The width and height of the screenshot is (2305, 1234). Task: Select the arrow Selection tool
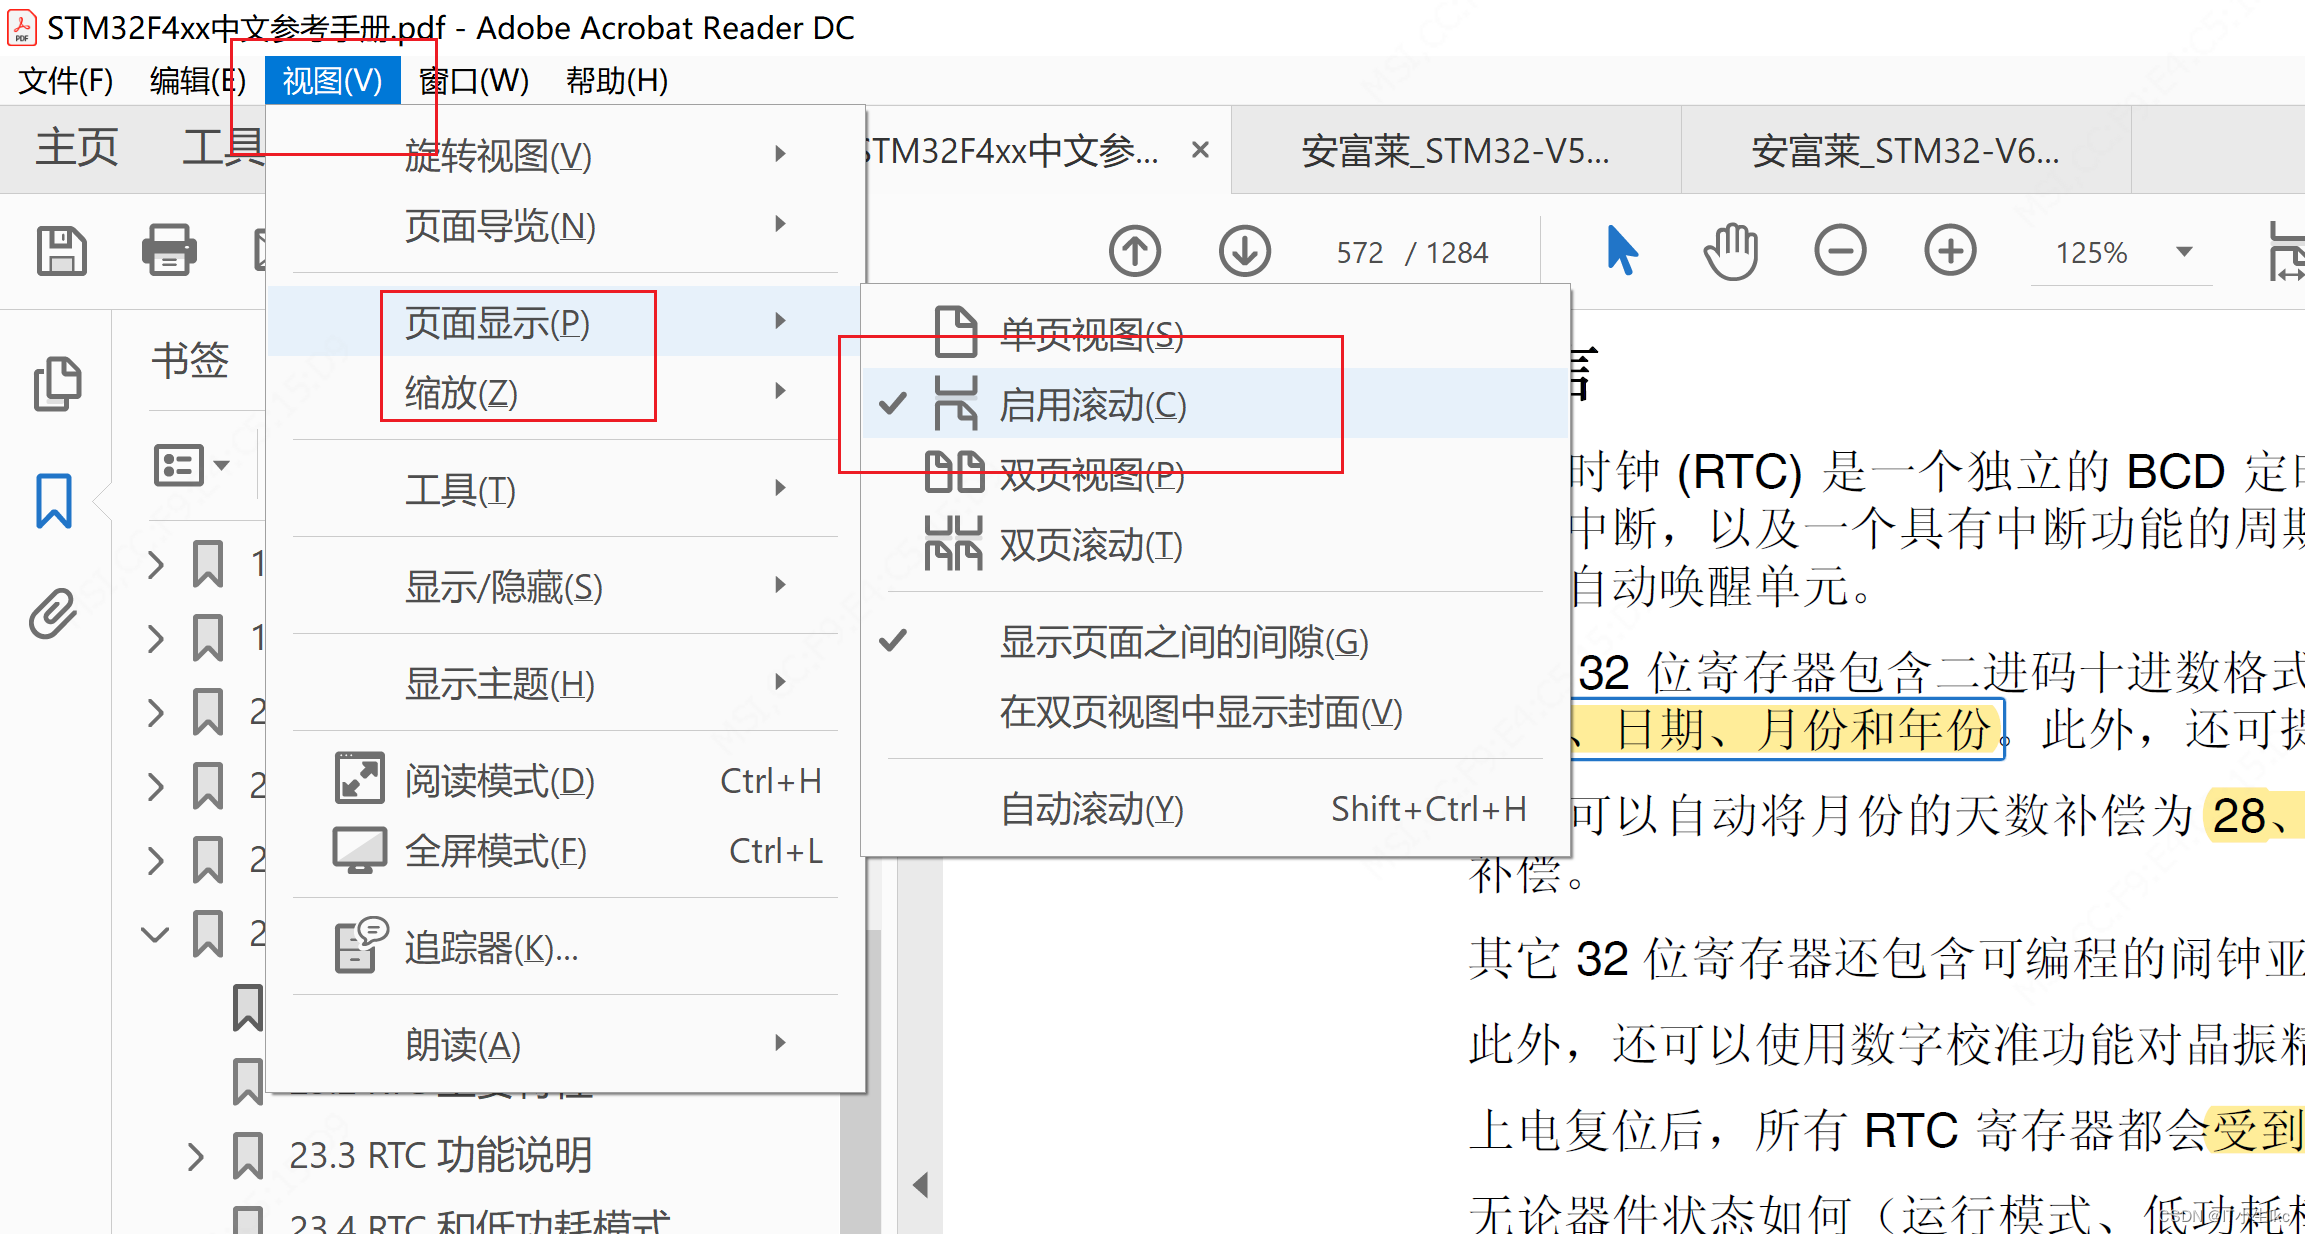click(1622, 250)
